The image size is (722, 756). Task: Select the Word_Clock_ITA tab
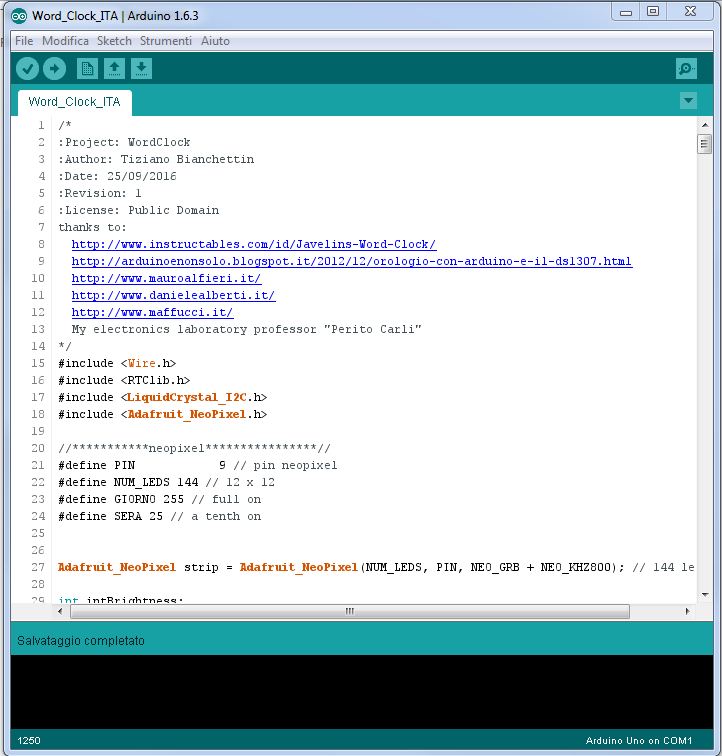click(75, 102)
